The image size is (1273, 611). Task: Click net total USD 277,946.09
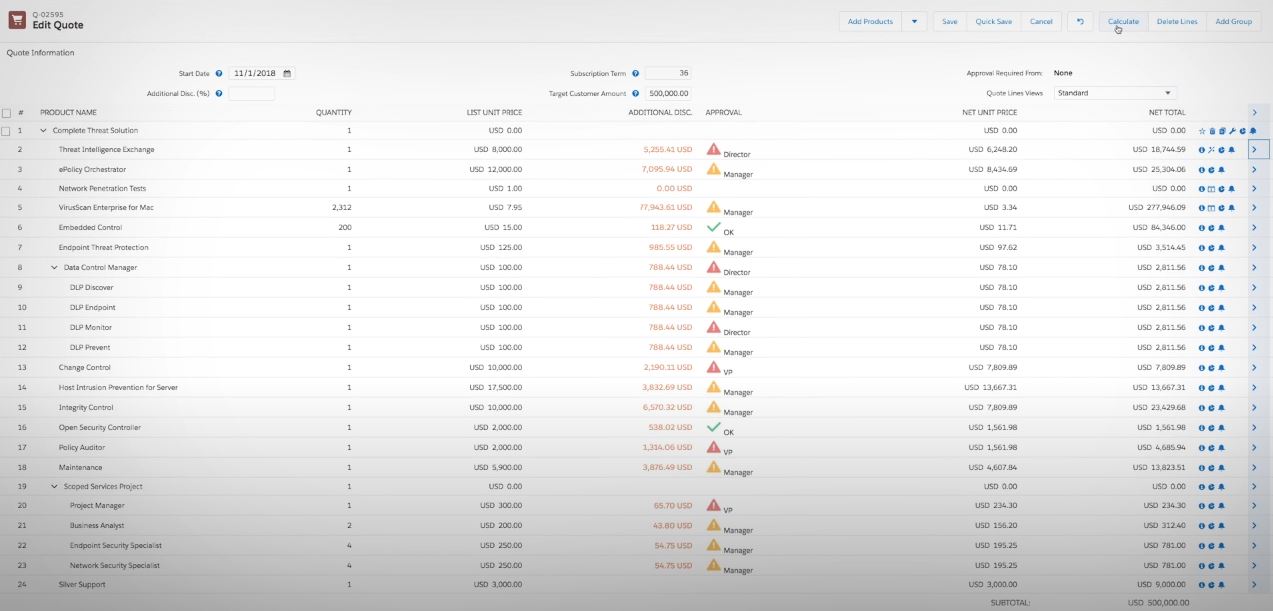point(1157,208)
